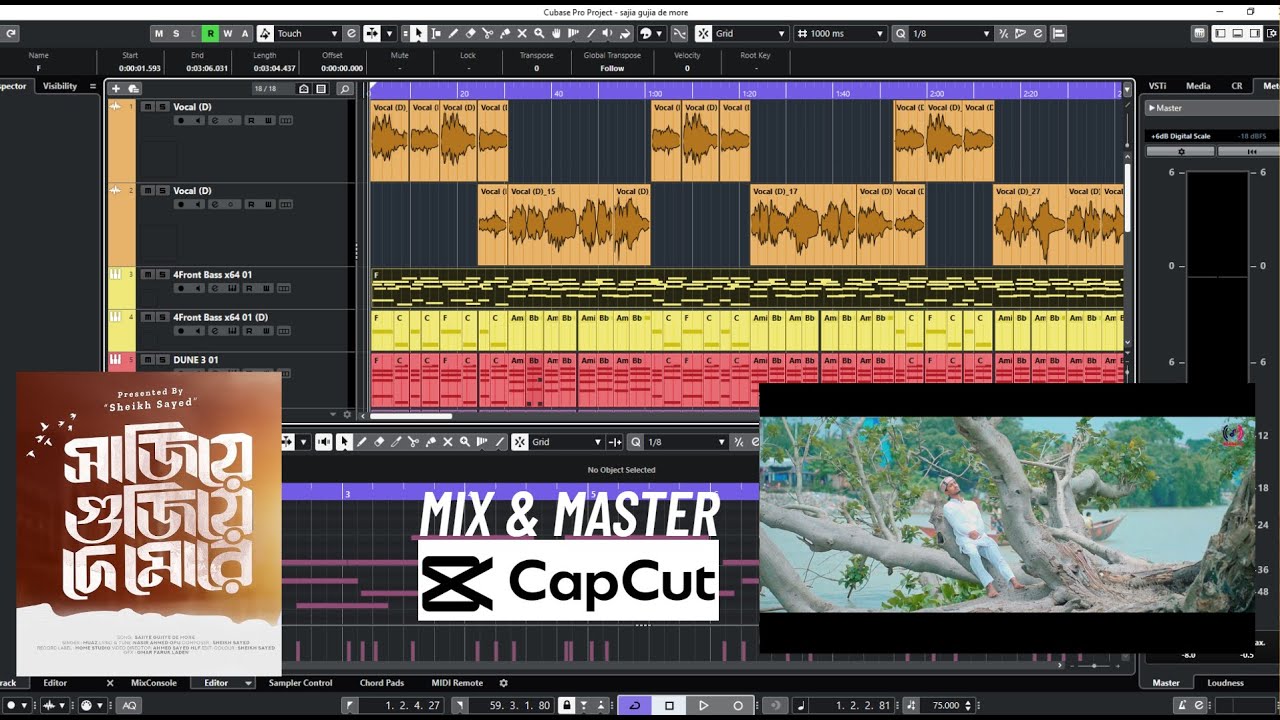
Task: Open the Find Tracks search icon
Action: pyautogui.click(x=344, y=89)
